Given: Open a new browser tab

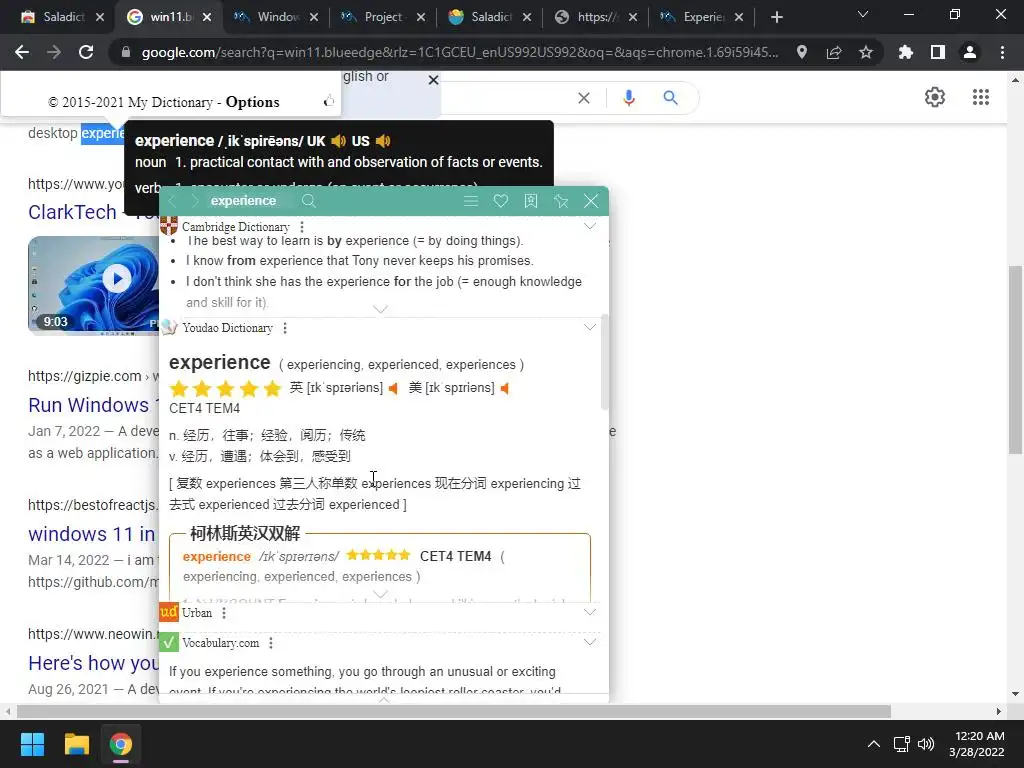Looking at the screenshot, I should (776, 17).
